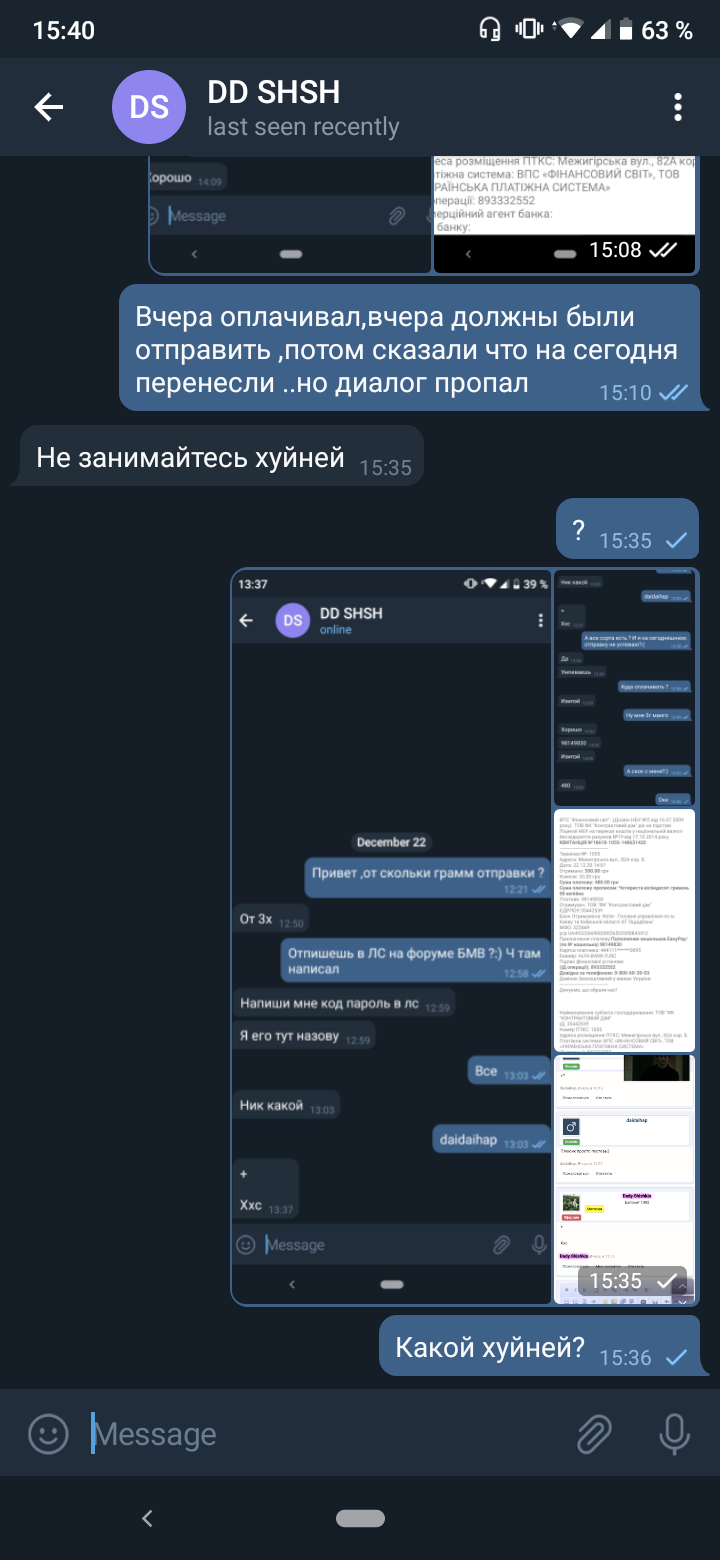
Task: Tap the microphone voice message icon
Action: pyautogui.click(x=676, y=1434)
